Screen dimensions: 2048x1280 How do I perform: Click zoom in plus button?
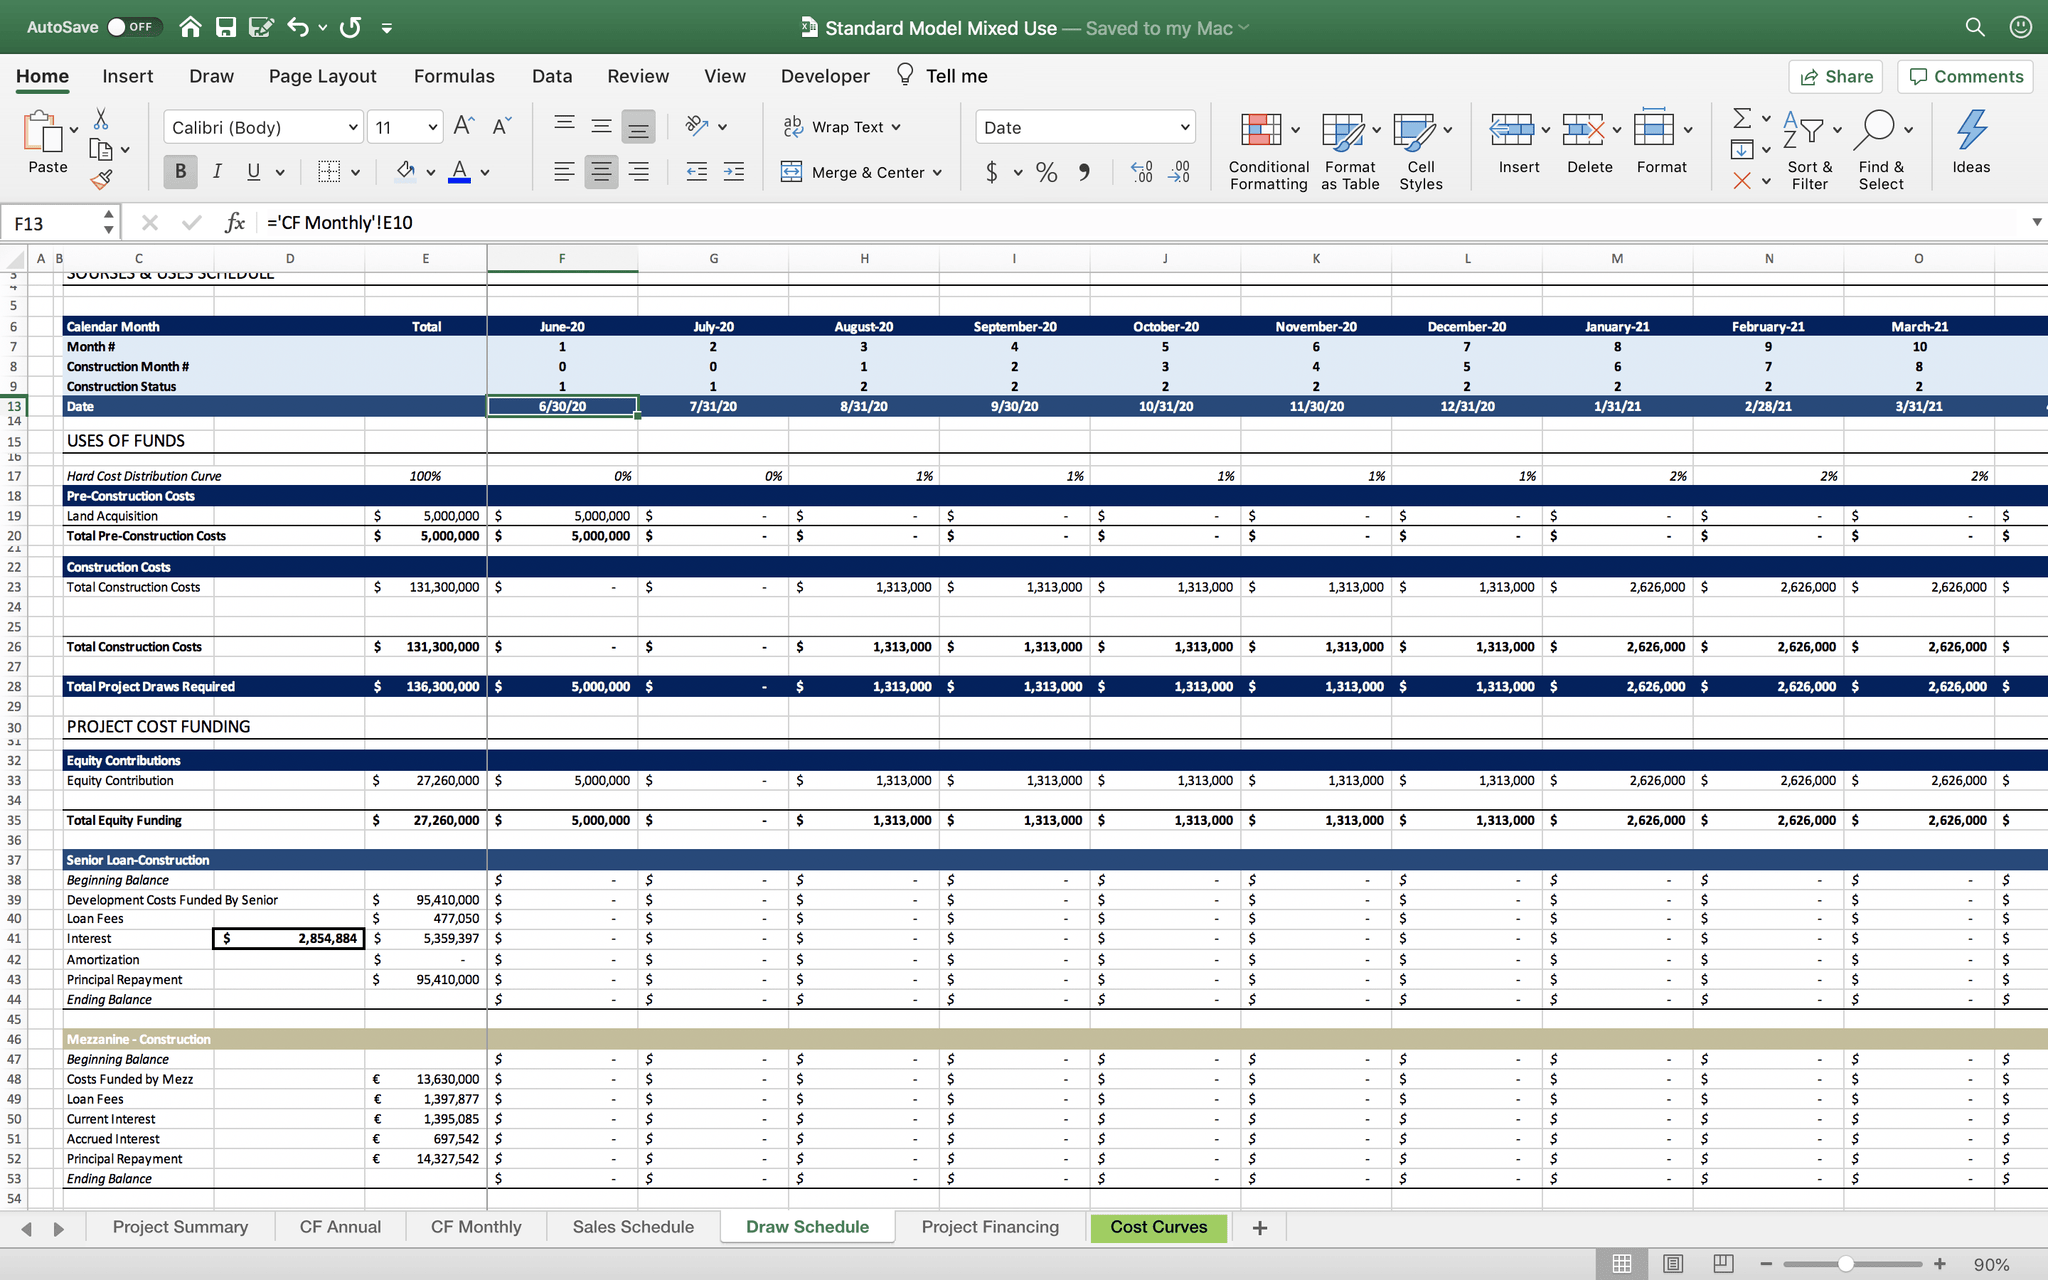(x=1940, y=1264)
